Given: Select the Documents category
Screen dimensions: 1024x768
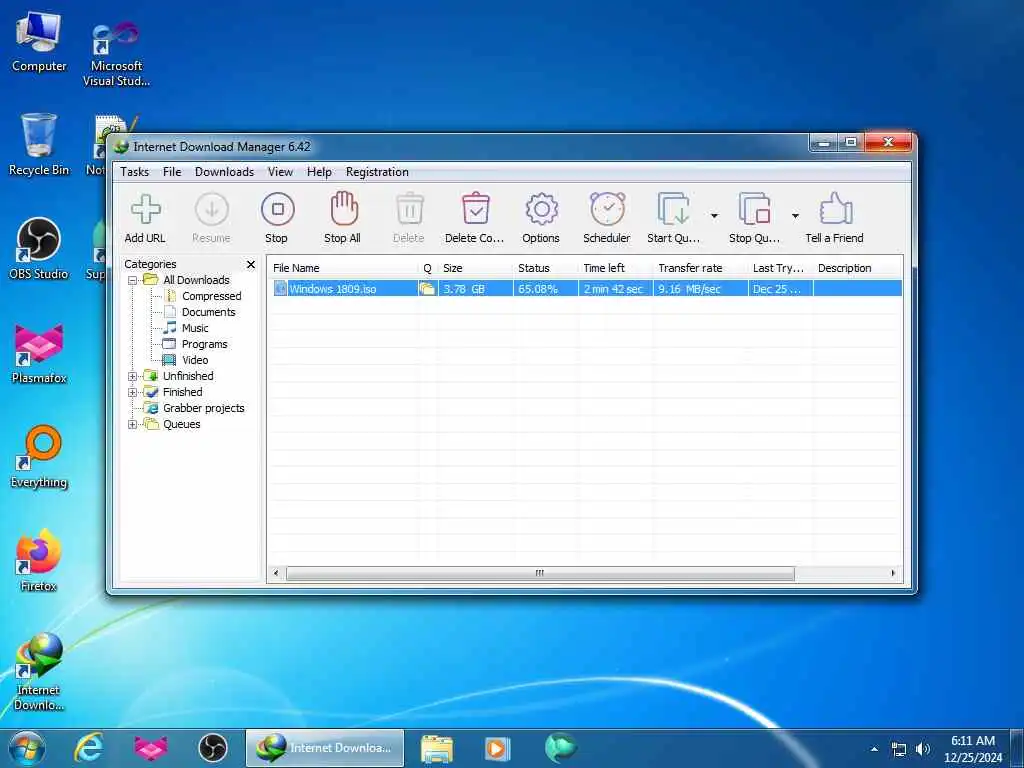Looking at the screenshot, I should point(208,312).
